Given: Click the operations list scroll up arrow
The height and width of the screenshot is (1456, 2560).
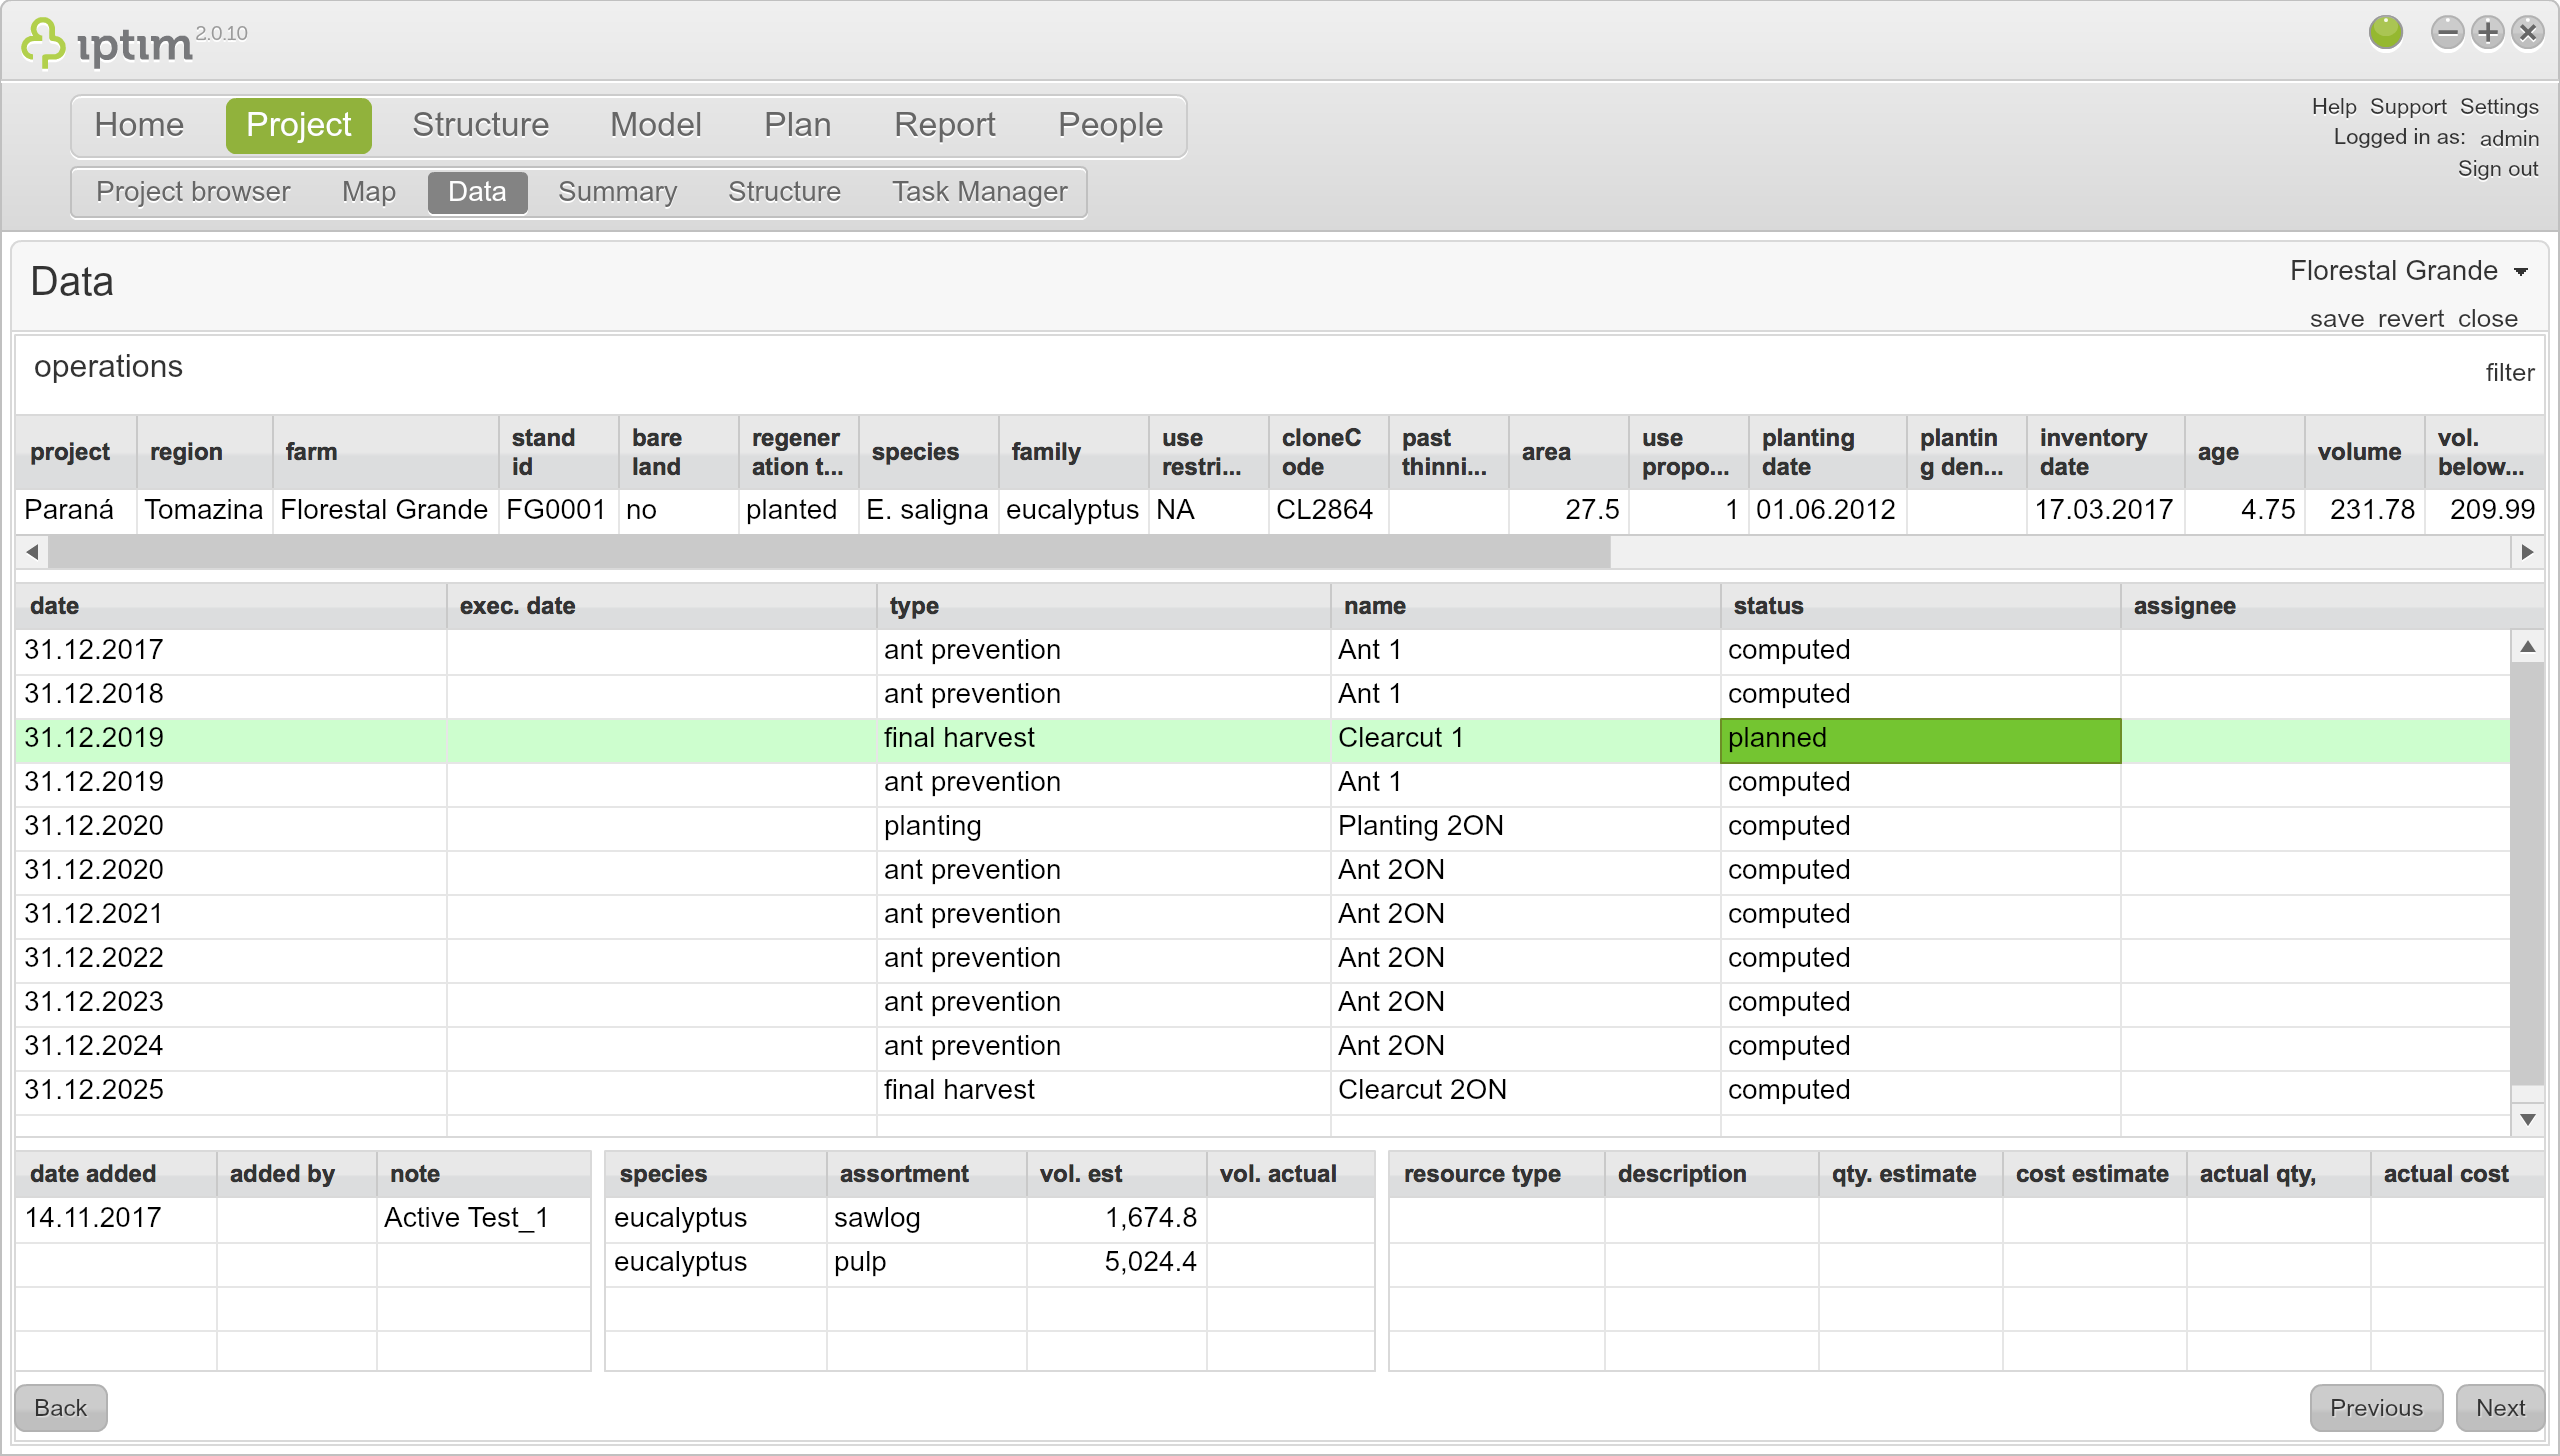Looking at the screenshot, I should 2527,647.
